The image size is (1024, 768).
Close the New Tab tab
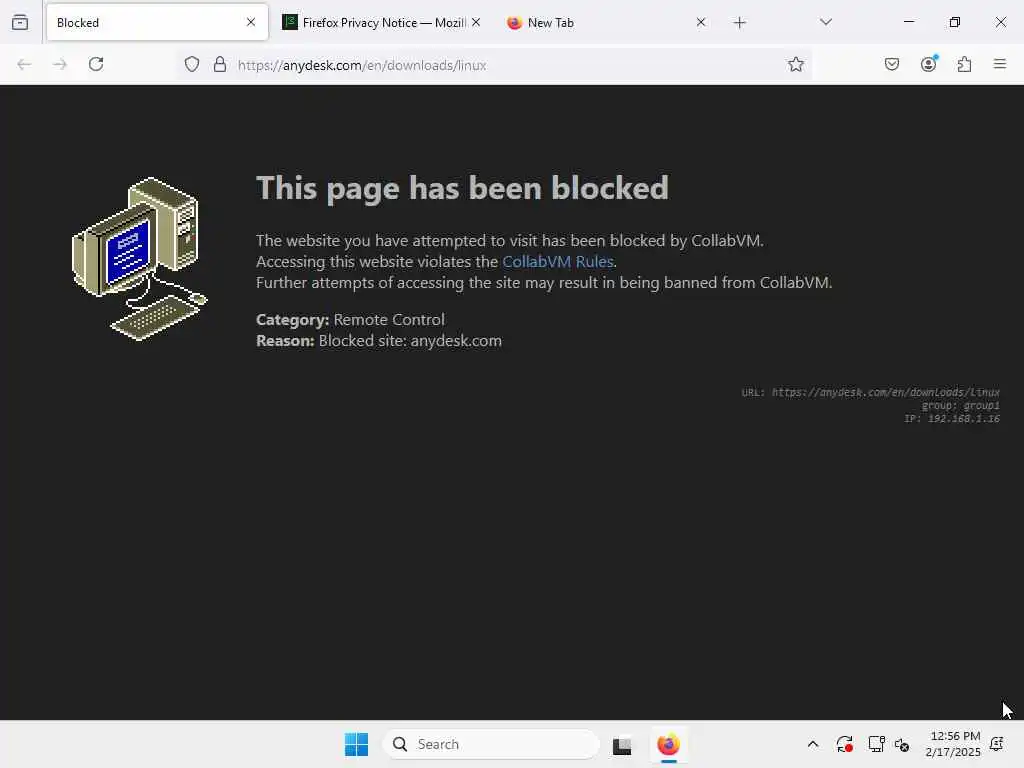coord(701,22)
